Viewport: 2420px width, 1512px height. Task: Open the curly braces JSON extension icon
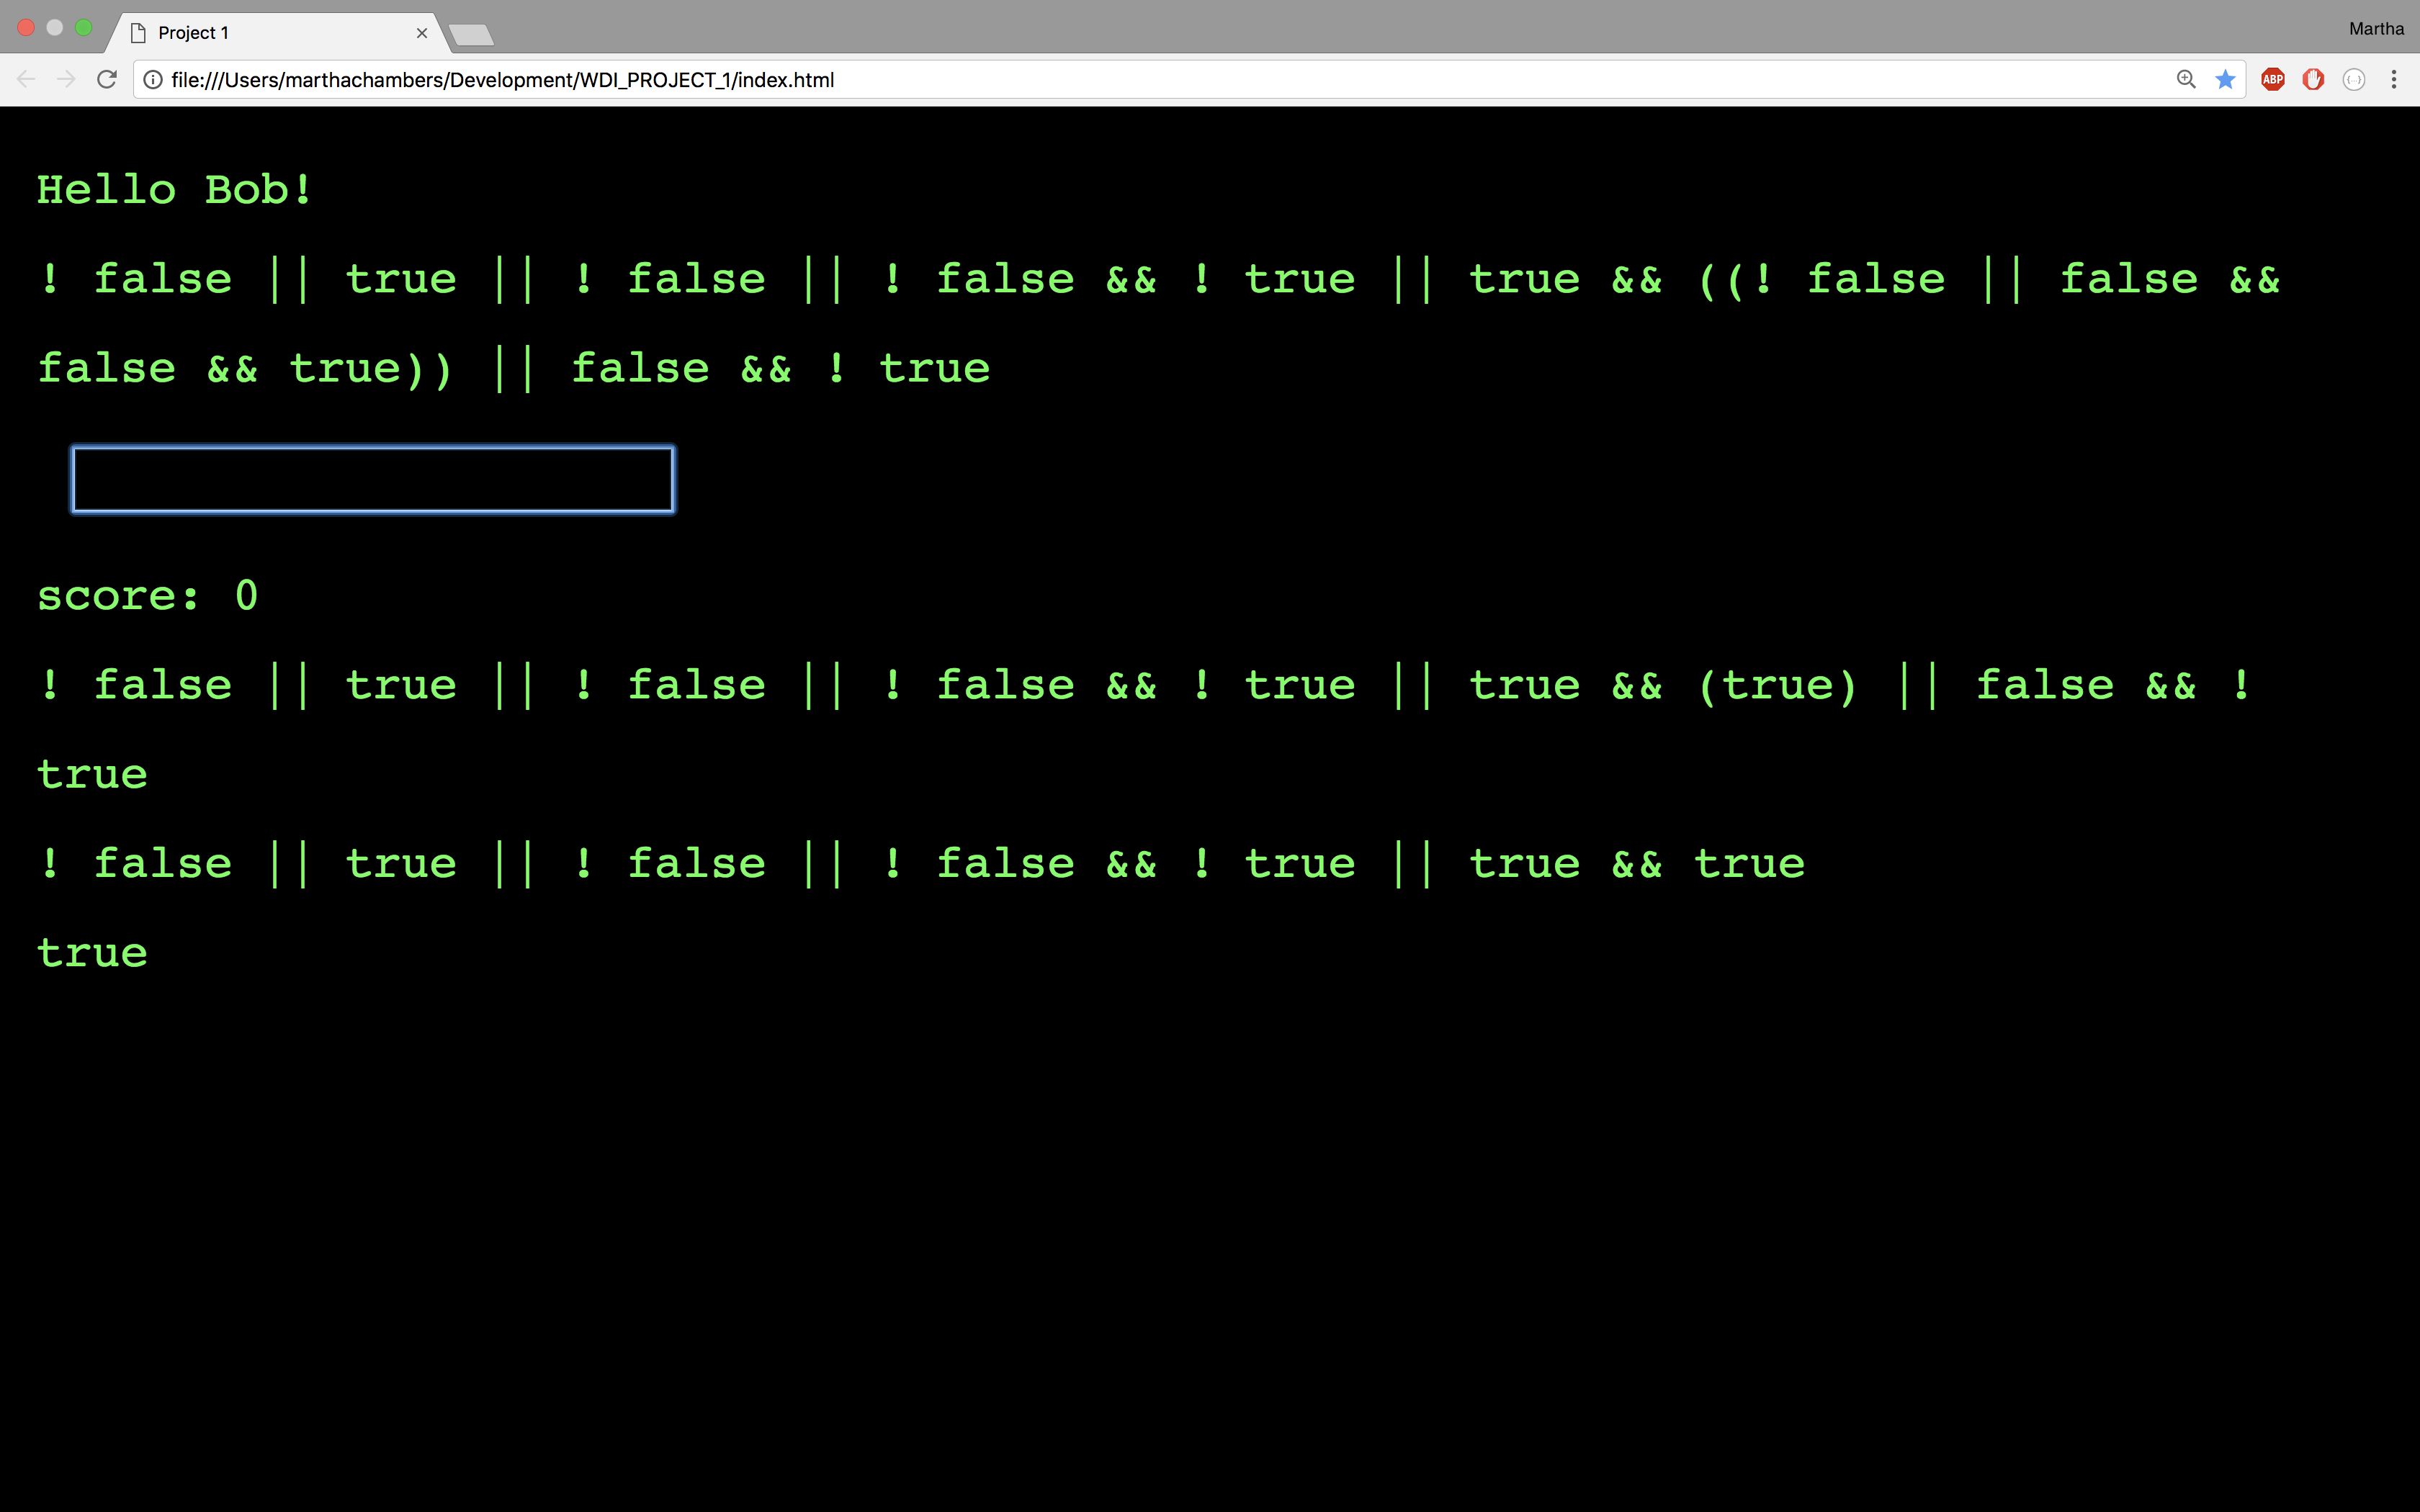(x=2353, y=79)
